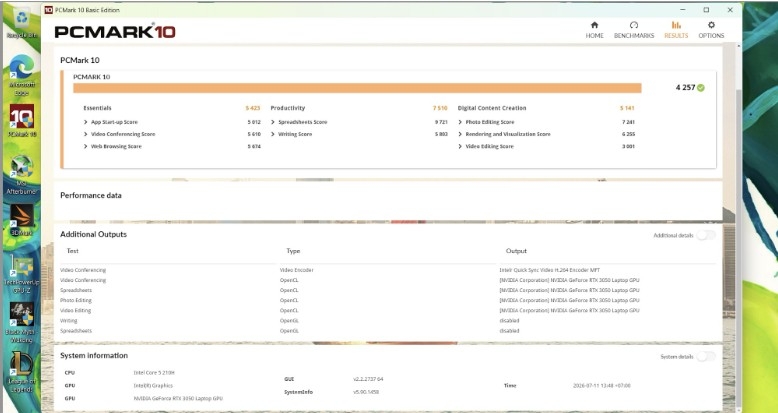
Task: Select the Essentials group heading
Action: coord(97,108)
